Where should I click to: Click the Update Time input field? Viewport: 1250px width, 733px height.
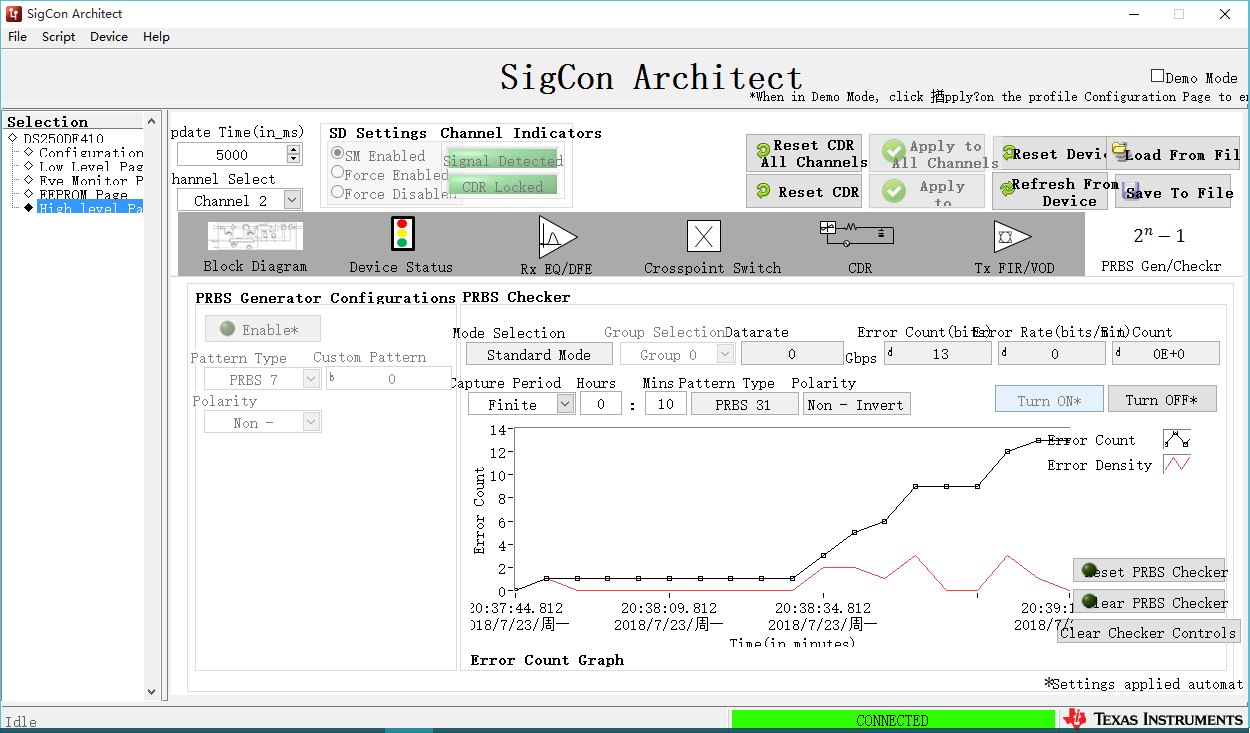click(x=232, y=154)
